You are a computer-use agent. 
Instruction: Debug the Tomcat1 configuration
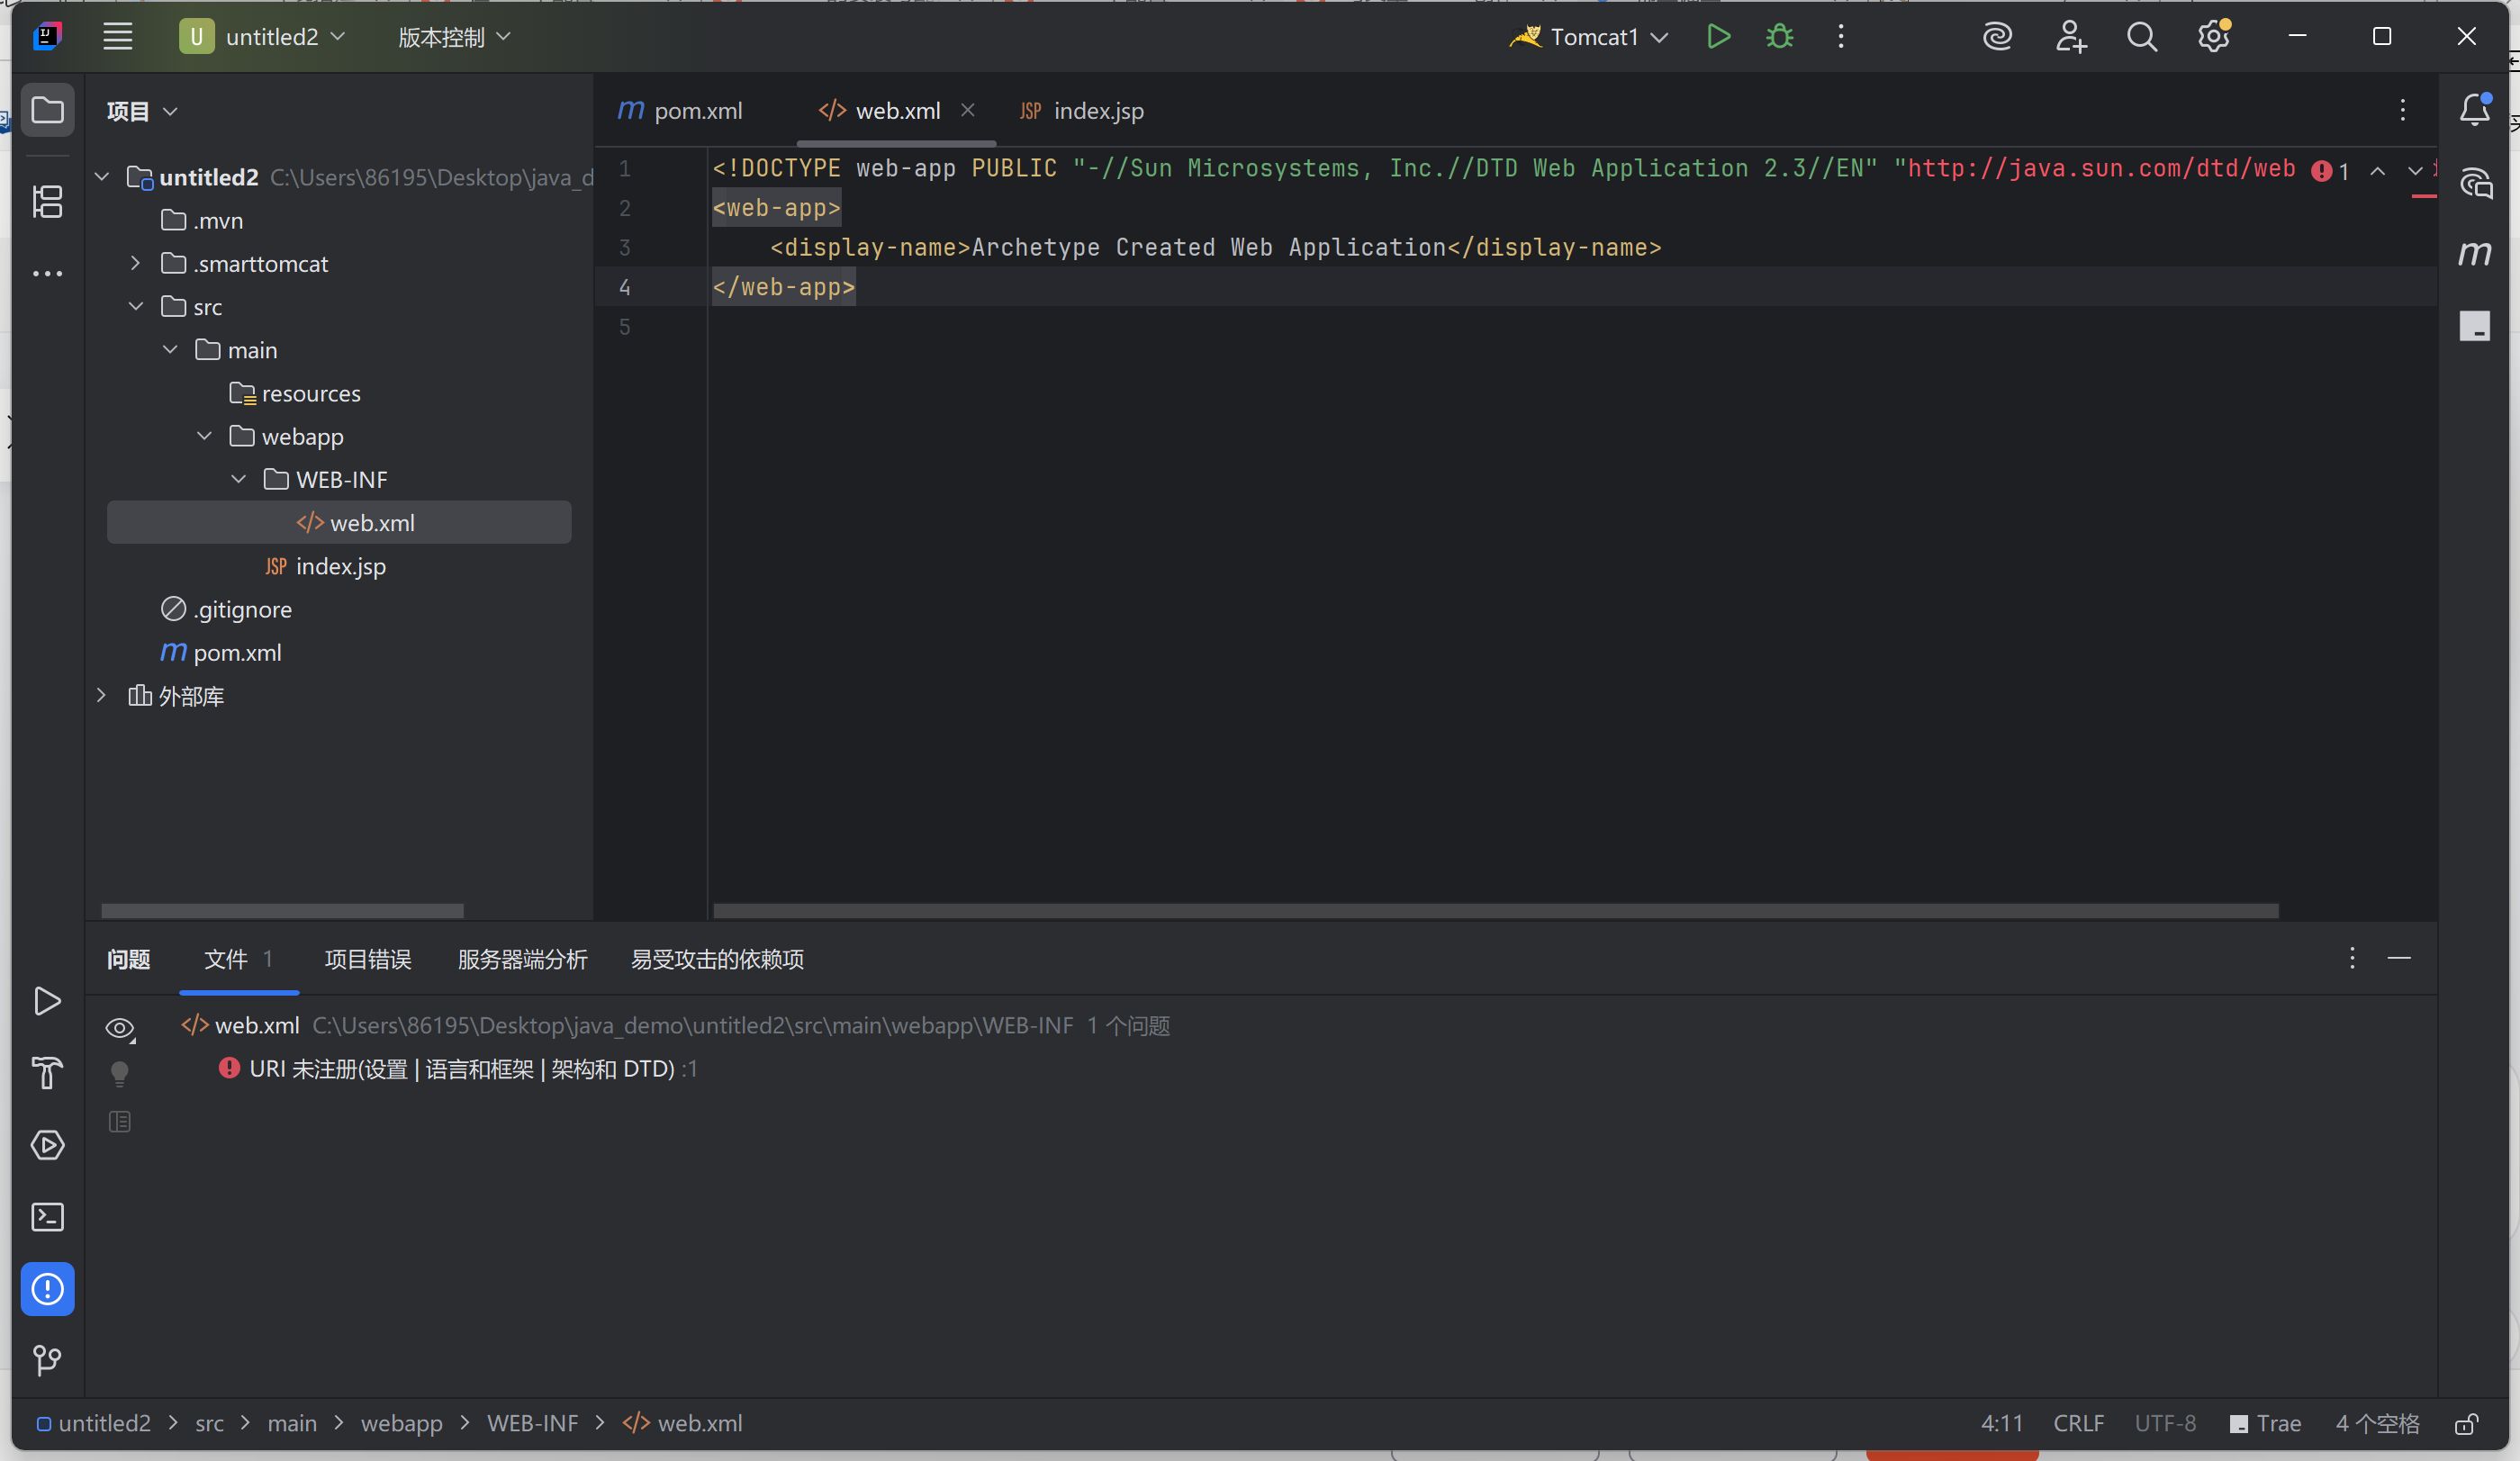[x=1779, y=37]
